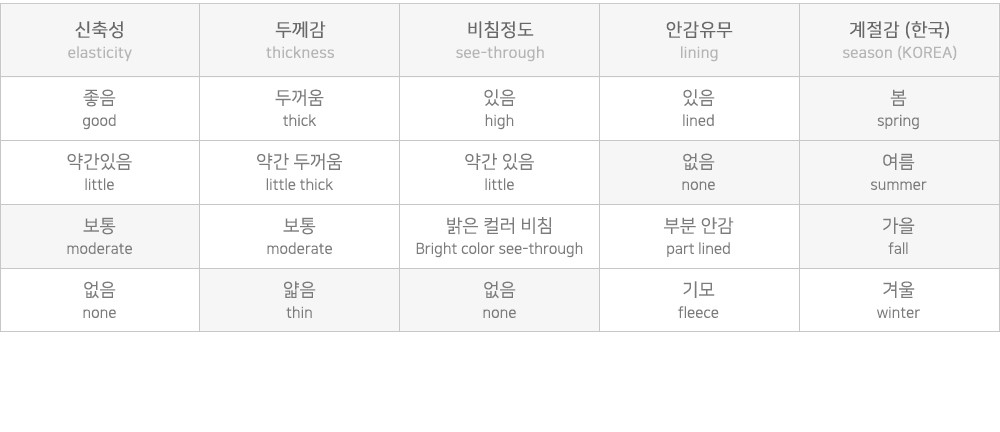Select the highlighted elasticity 'moderate' cell
This screenshot has width=1000, height=432.
click(x=99, y=236)
